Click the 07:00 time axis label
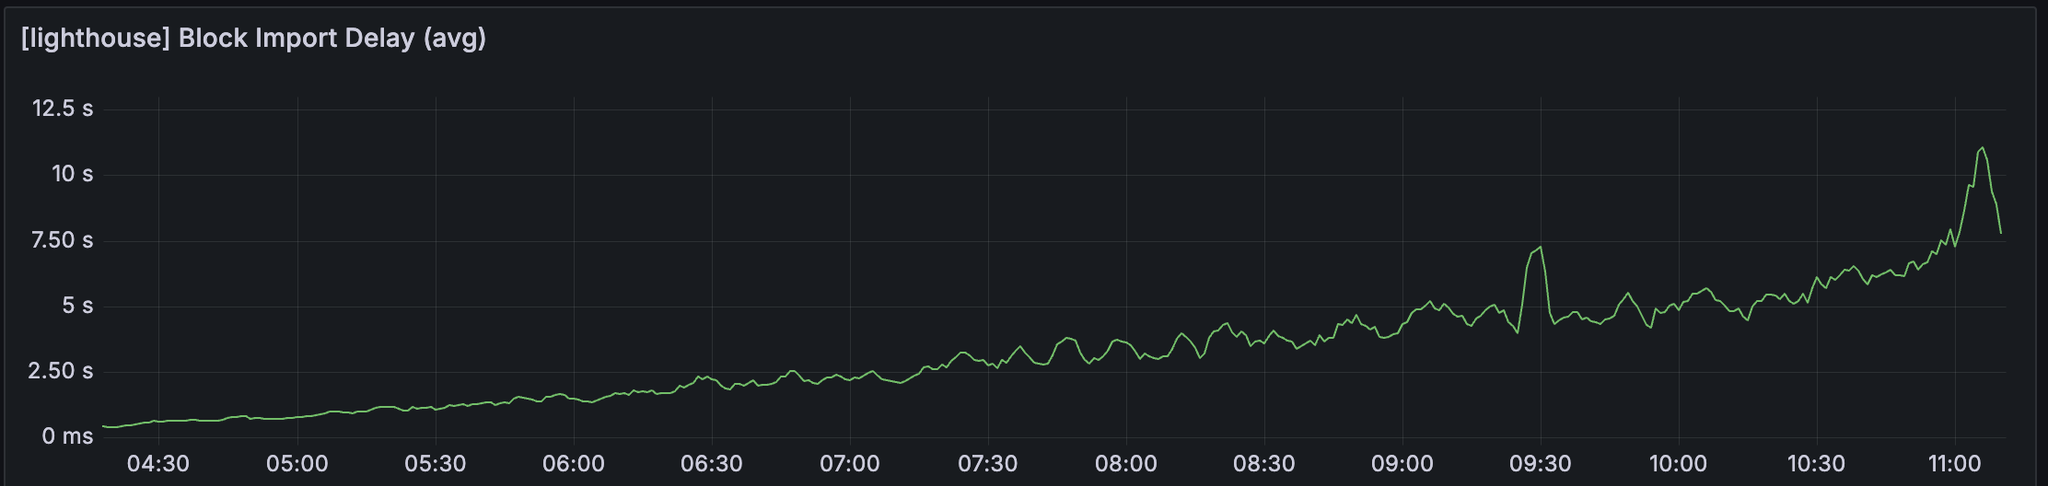 (x=849, y=464)
